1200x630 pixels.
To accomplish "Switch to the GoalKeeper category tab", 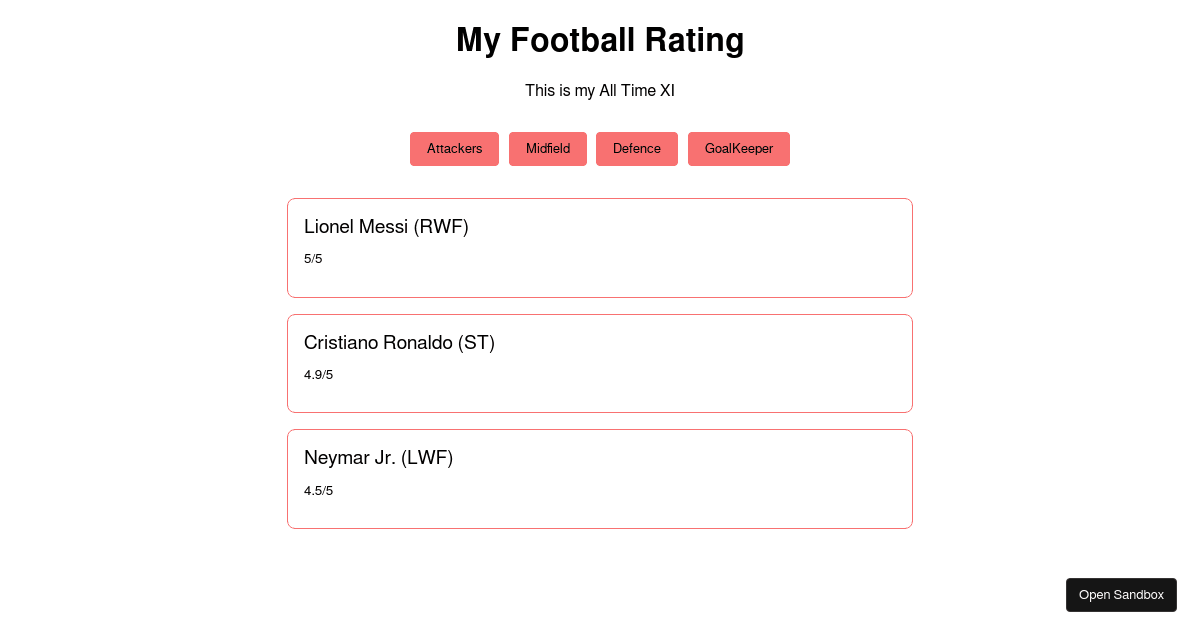I will 739,148.
